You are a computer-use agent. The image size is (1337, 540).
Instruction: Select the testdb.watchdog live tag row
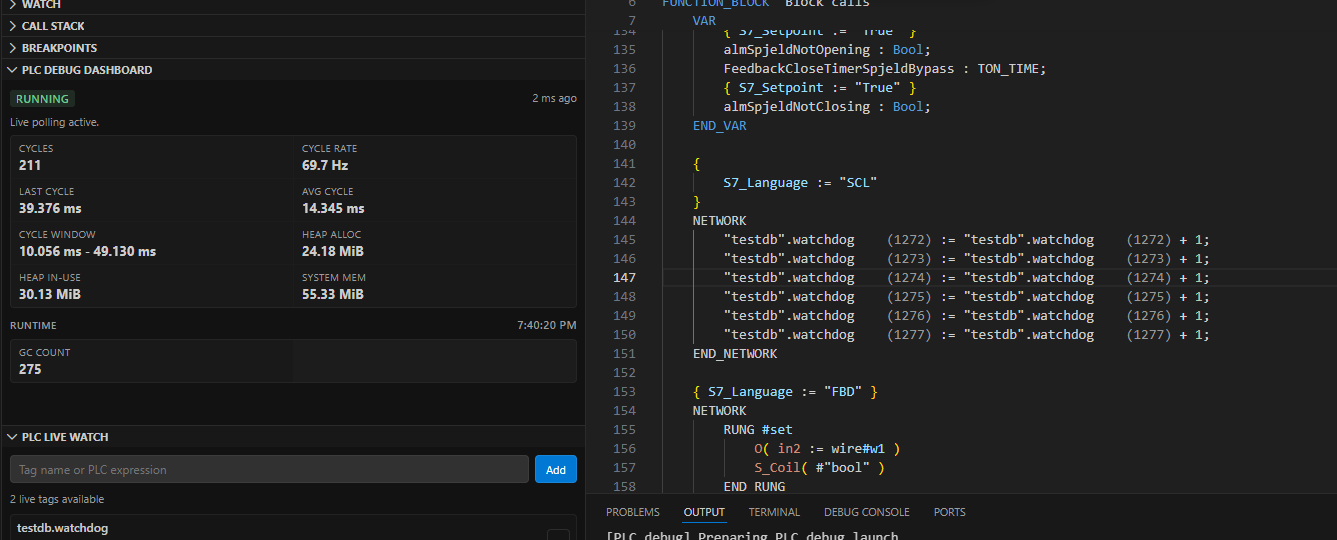[x=293, y=528]
